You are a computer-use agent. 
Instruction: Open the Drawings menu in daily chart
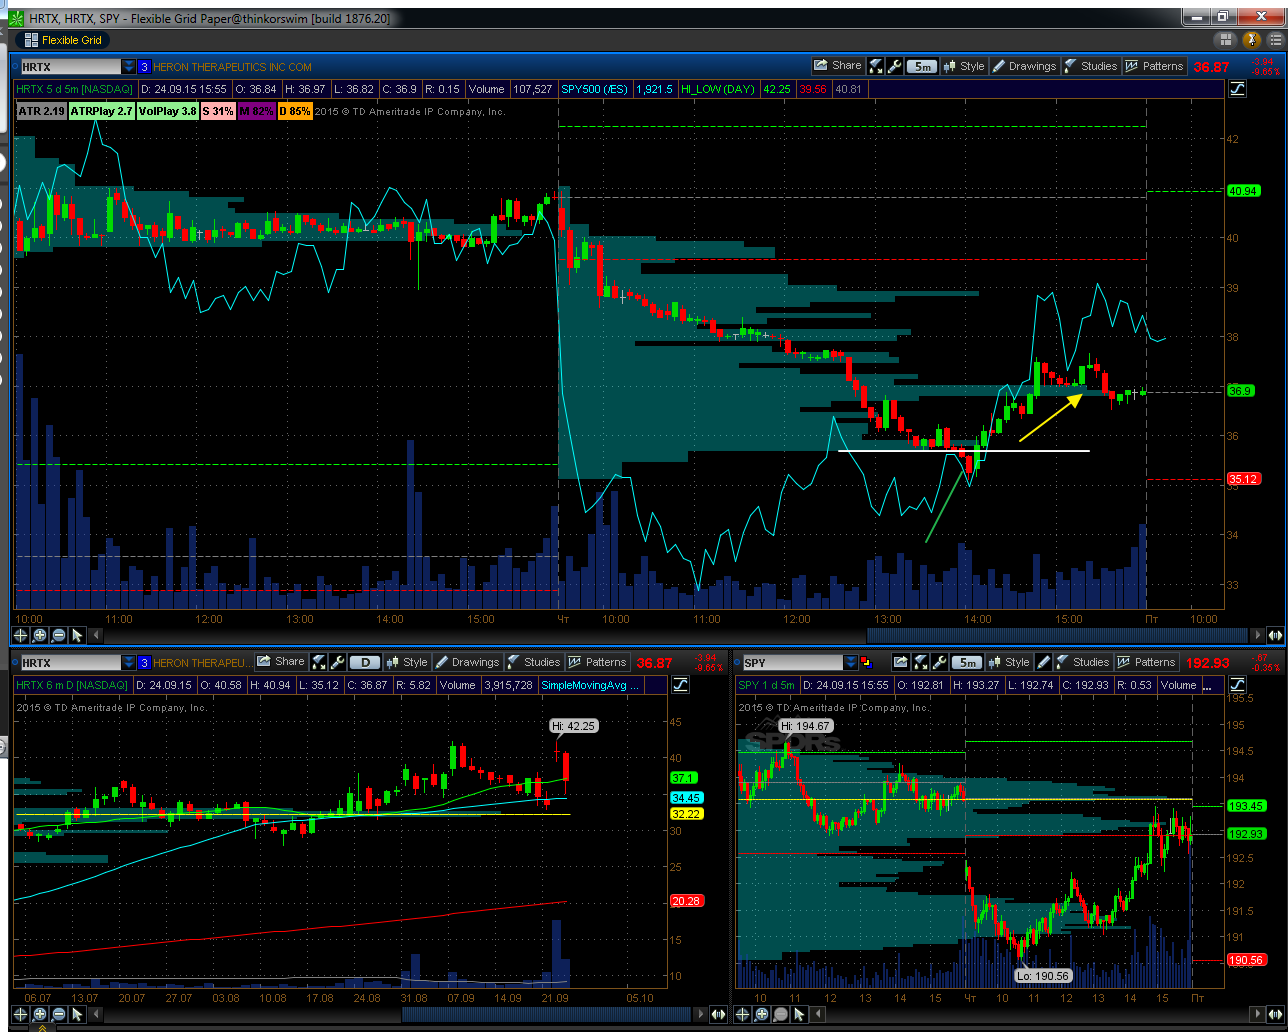coord(467,662)
